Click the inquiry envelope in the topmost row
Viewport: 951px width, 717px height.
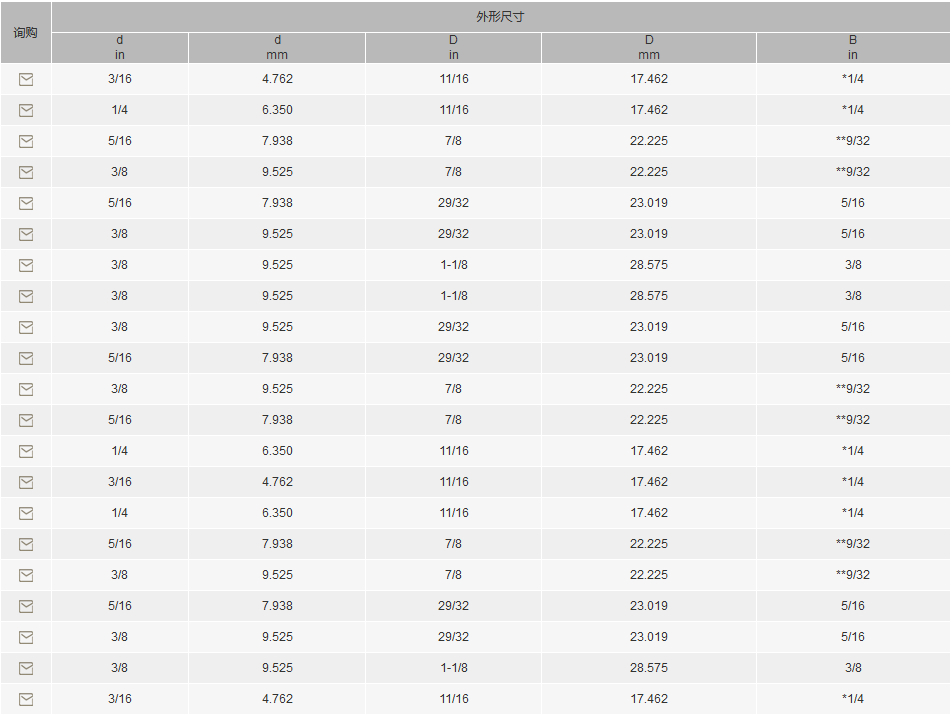[x=26, y=79]
